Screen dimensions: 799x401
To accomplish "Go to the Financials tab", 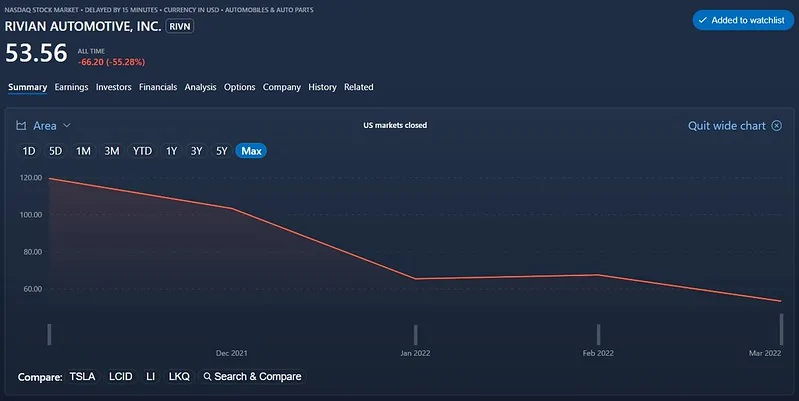I will click(158, 87).
